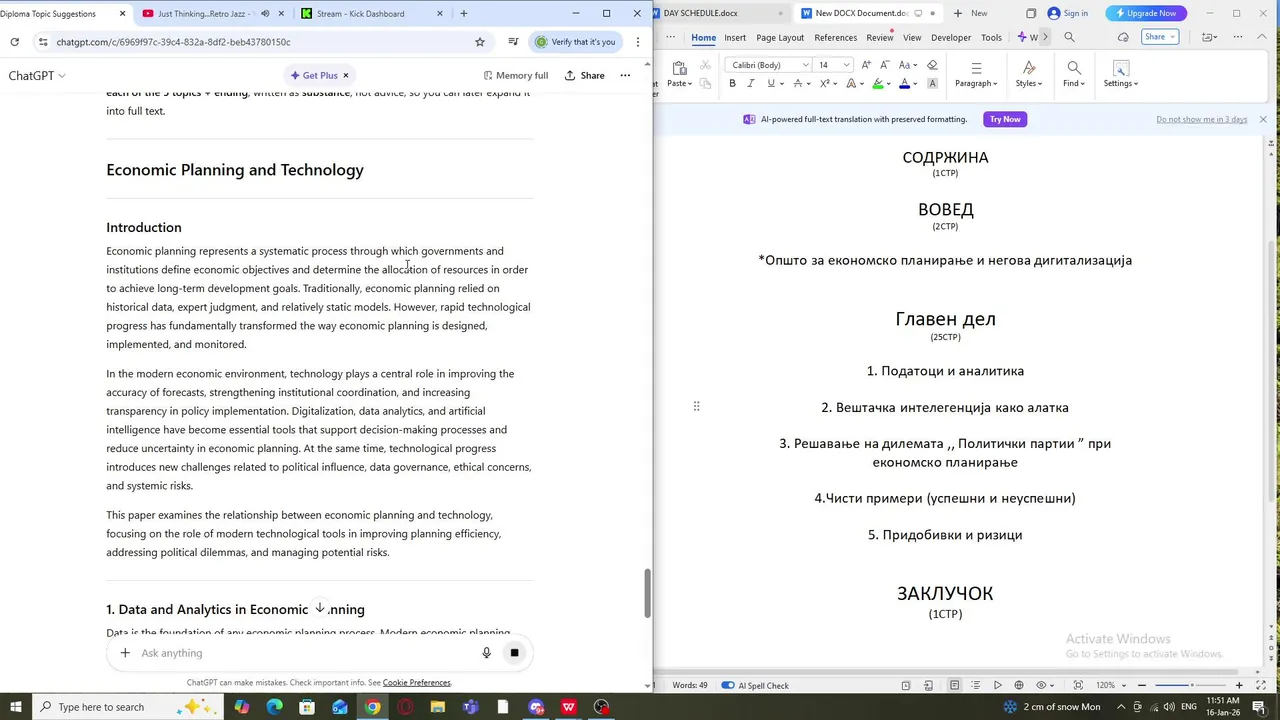The width and height of the screenshot is (1280, 720).
Task: Click Share in ChatGPT header
Action: (x=584, y=75)
